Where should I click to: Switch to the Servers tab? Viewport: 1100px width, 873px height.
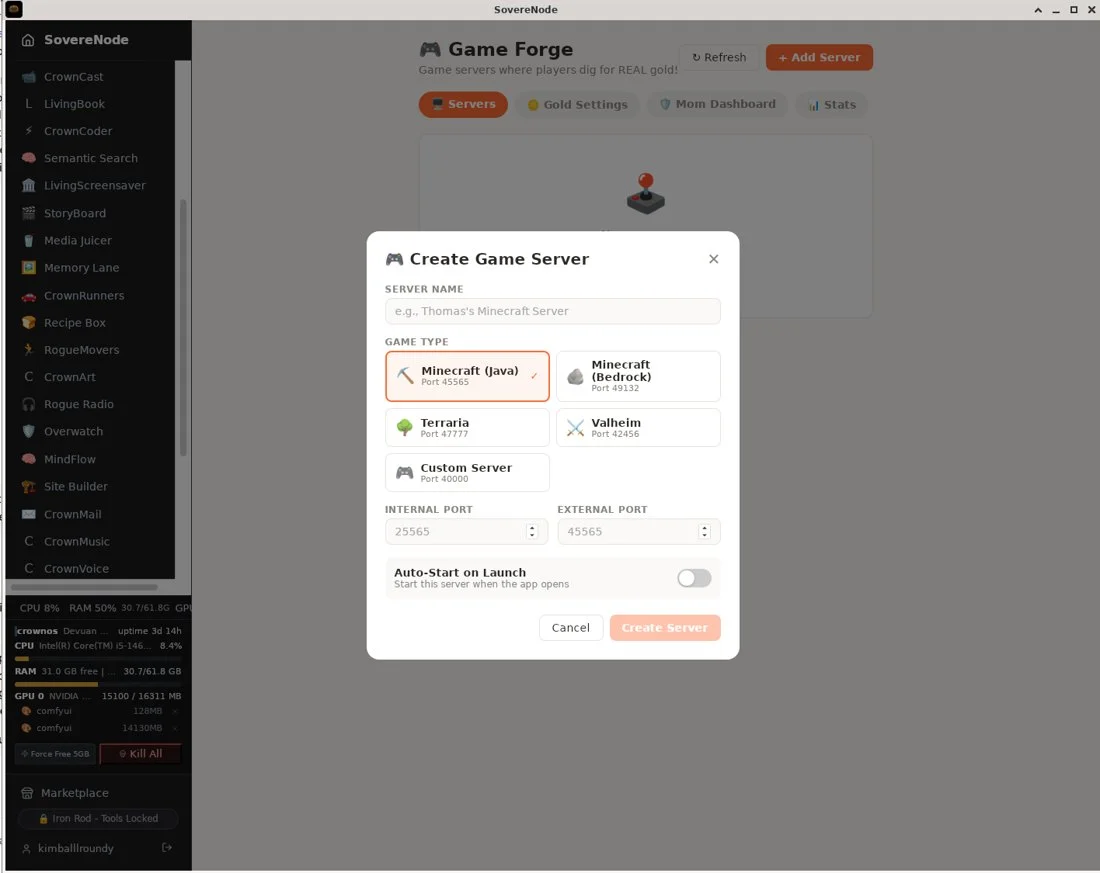click(463, 105)
